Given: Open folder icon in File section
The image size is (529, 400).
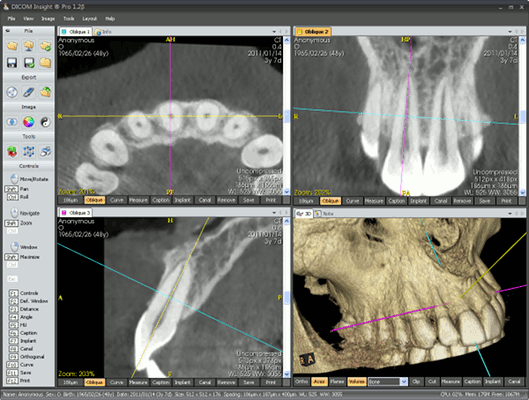Looking at the screenshot, I should click(12, 46).
